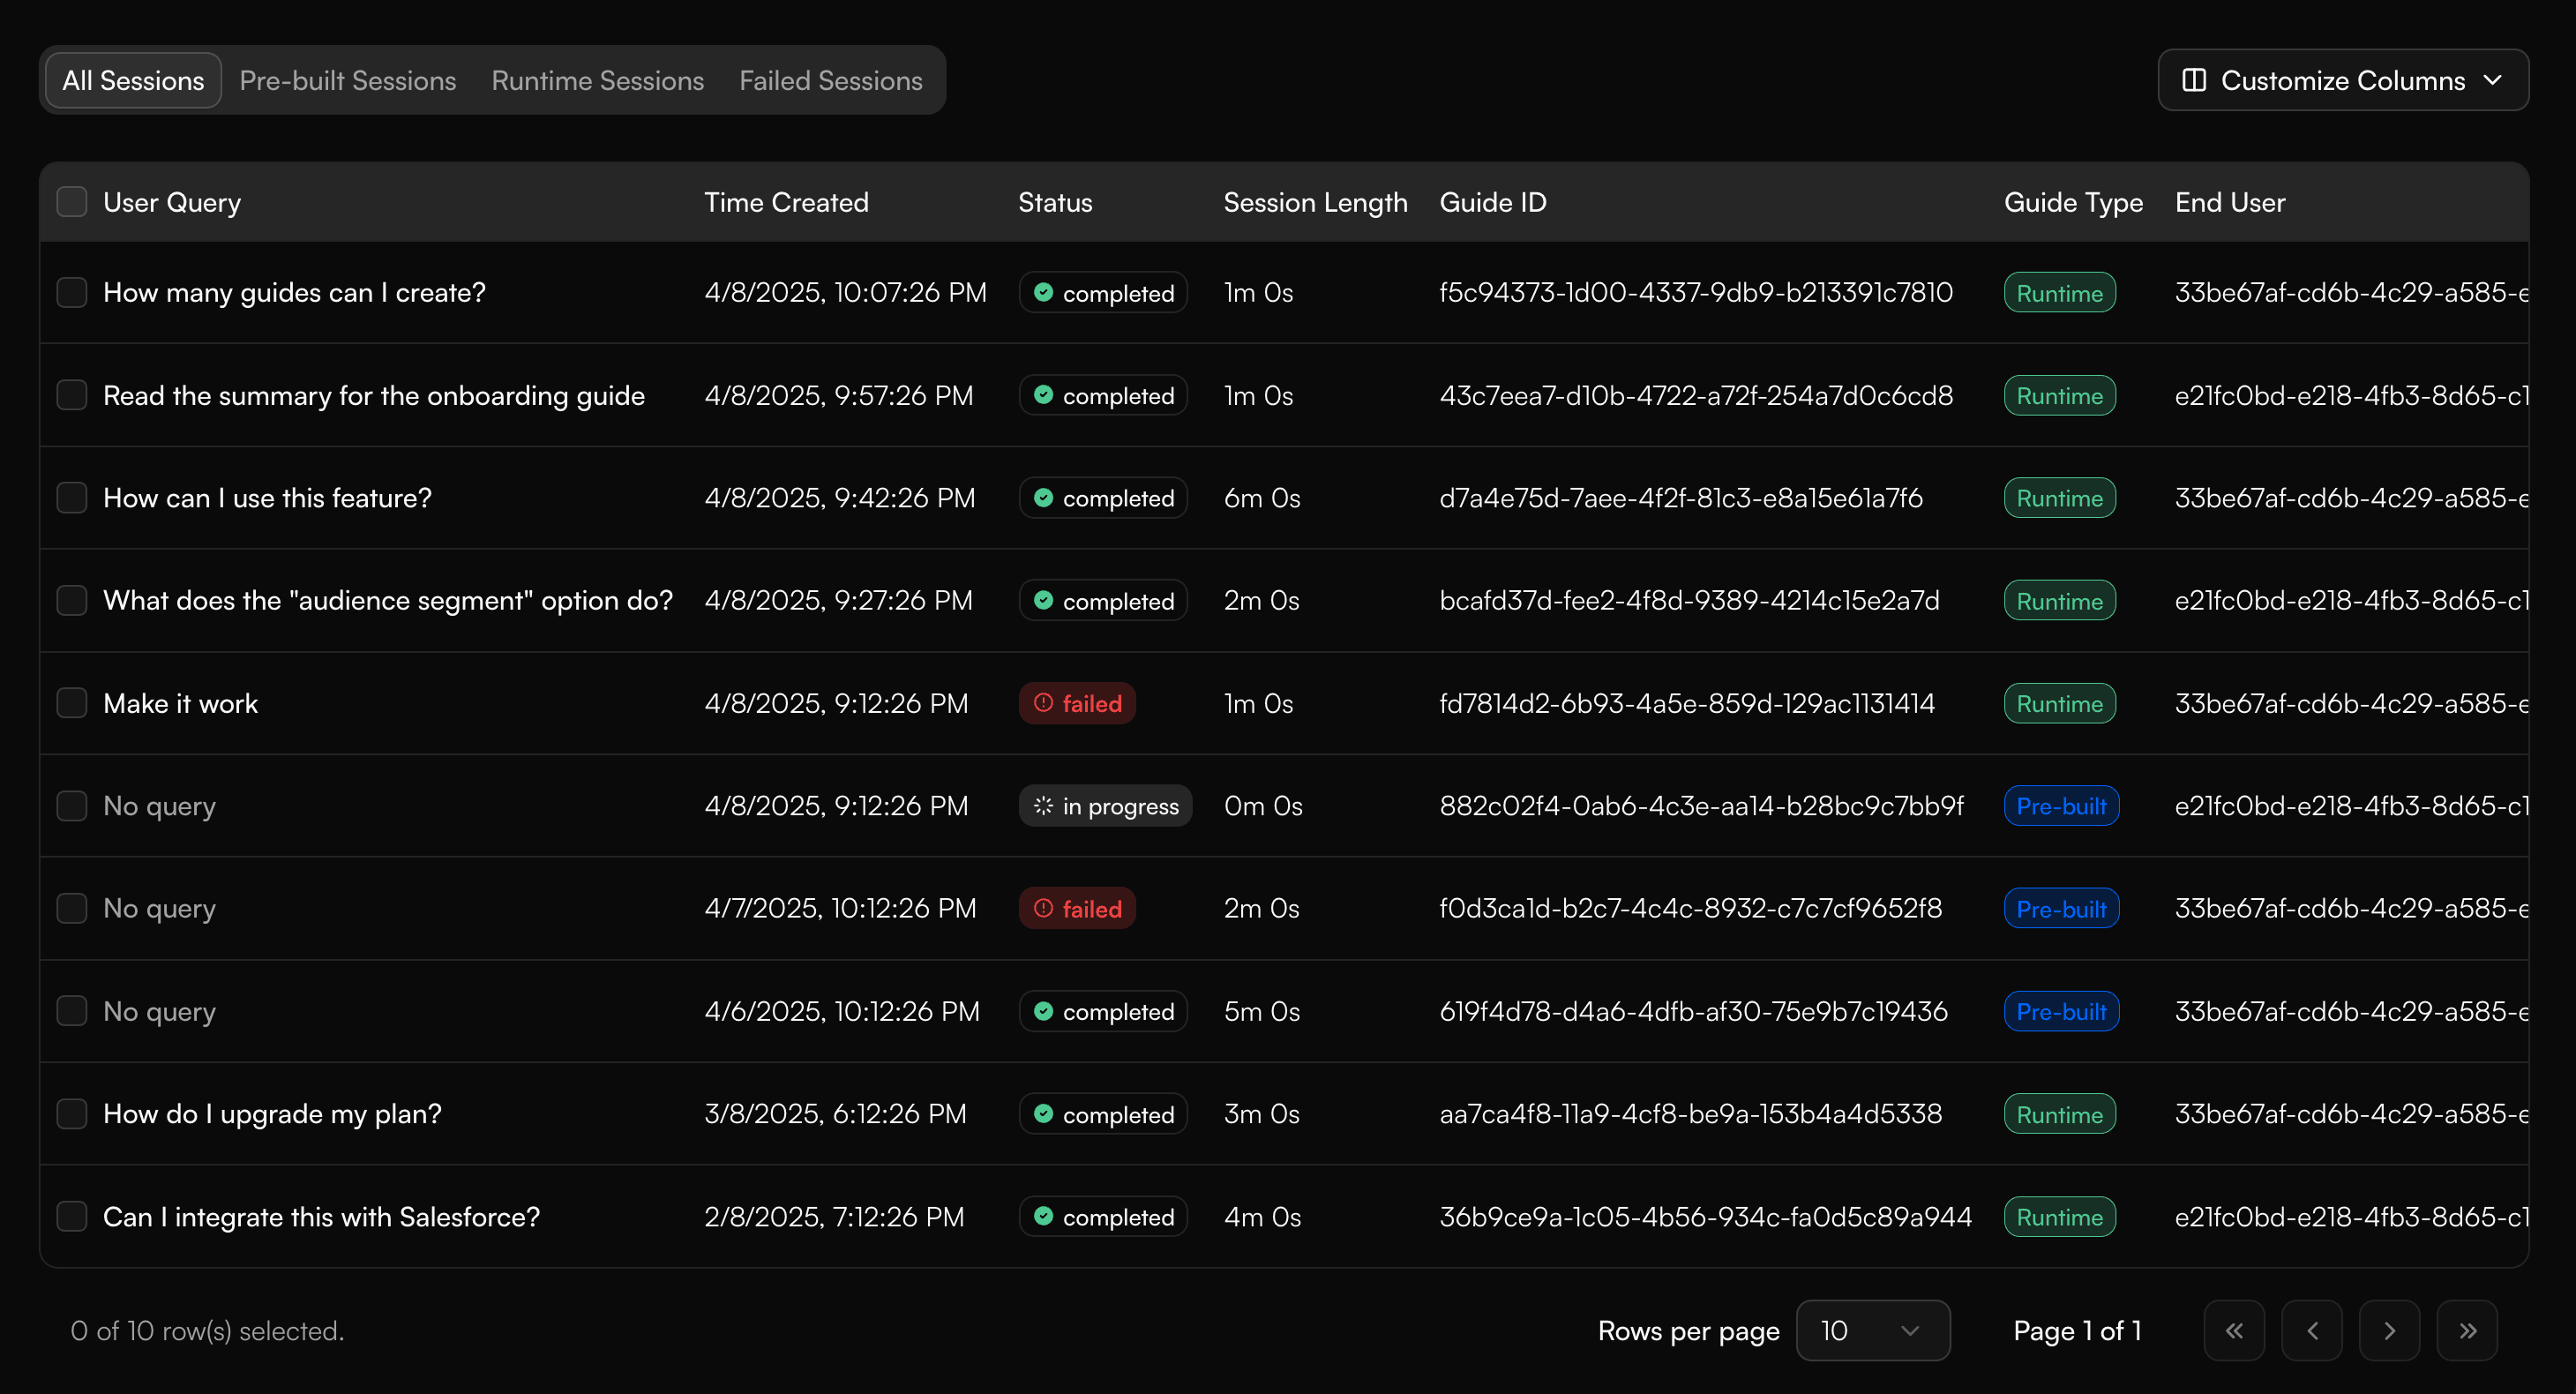The image size is (2576, 1394).
Task: Click the Guide ID column header
Action: pyautogui.click(x=1493, y=202)
